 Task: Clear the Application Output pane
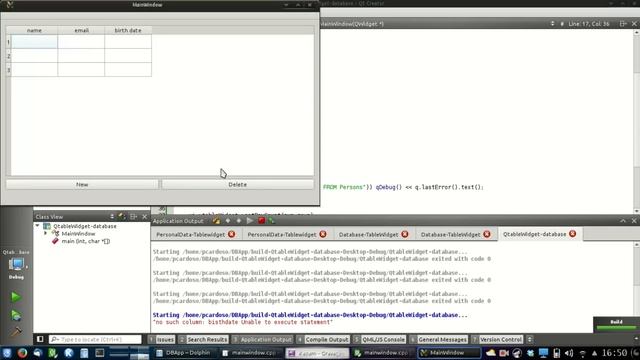coord(216,221)
